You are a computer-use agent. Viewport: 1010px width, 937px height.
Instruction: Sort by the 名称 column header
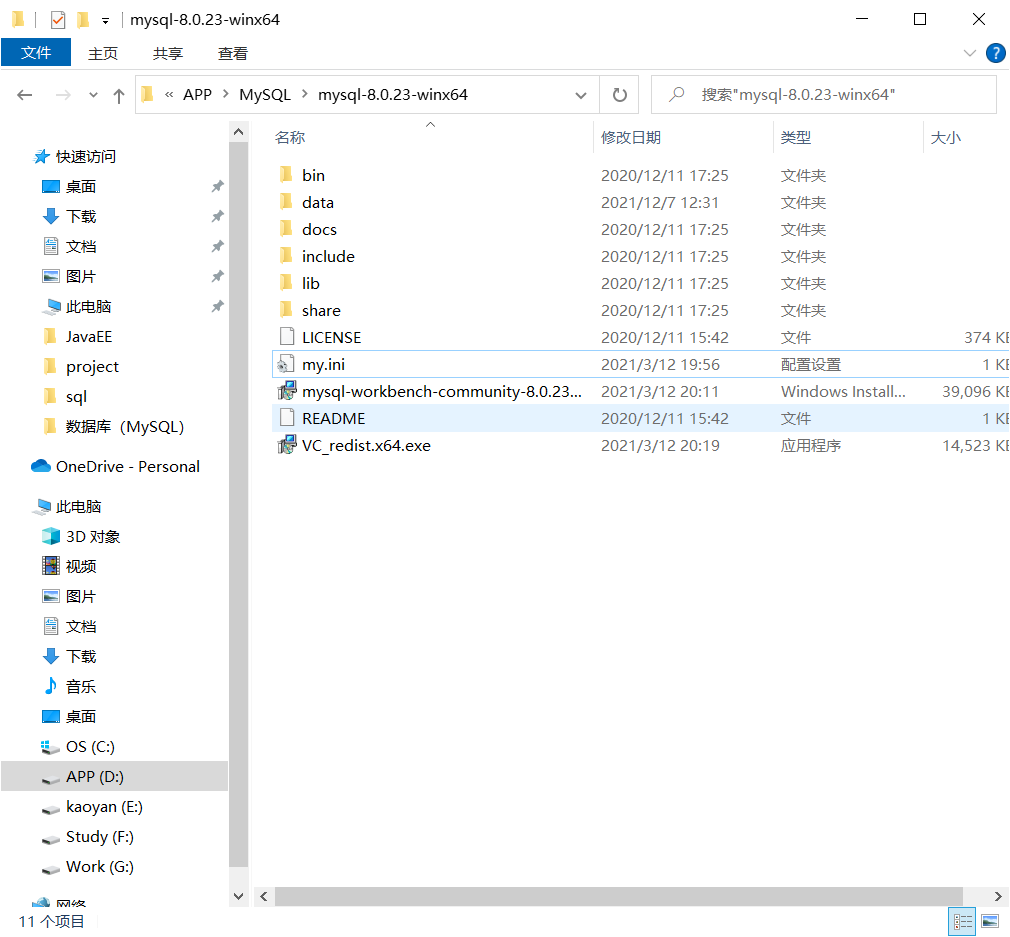[290, 137]
